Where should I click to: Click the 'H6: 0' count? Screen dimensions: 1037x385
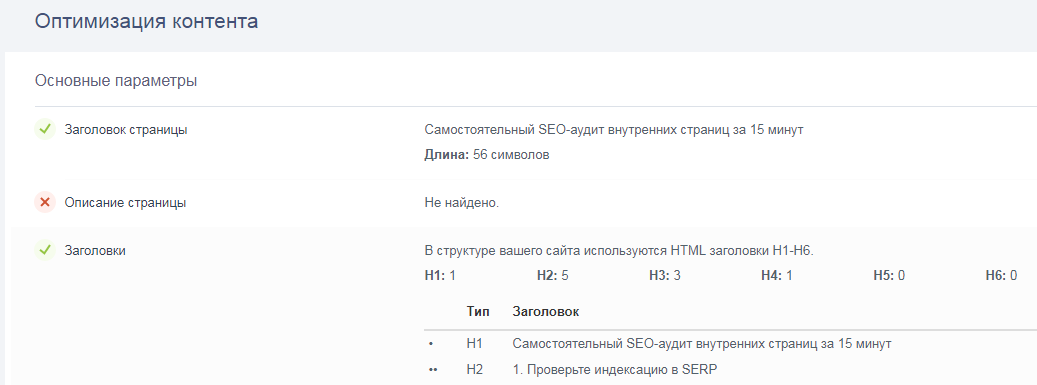click(x=1001, y=276)
